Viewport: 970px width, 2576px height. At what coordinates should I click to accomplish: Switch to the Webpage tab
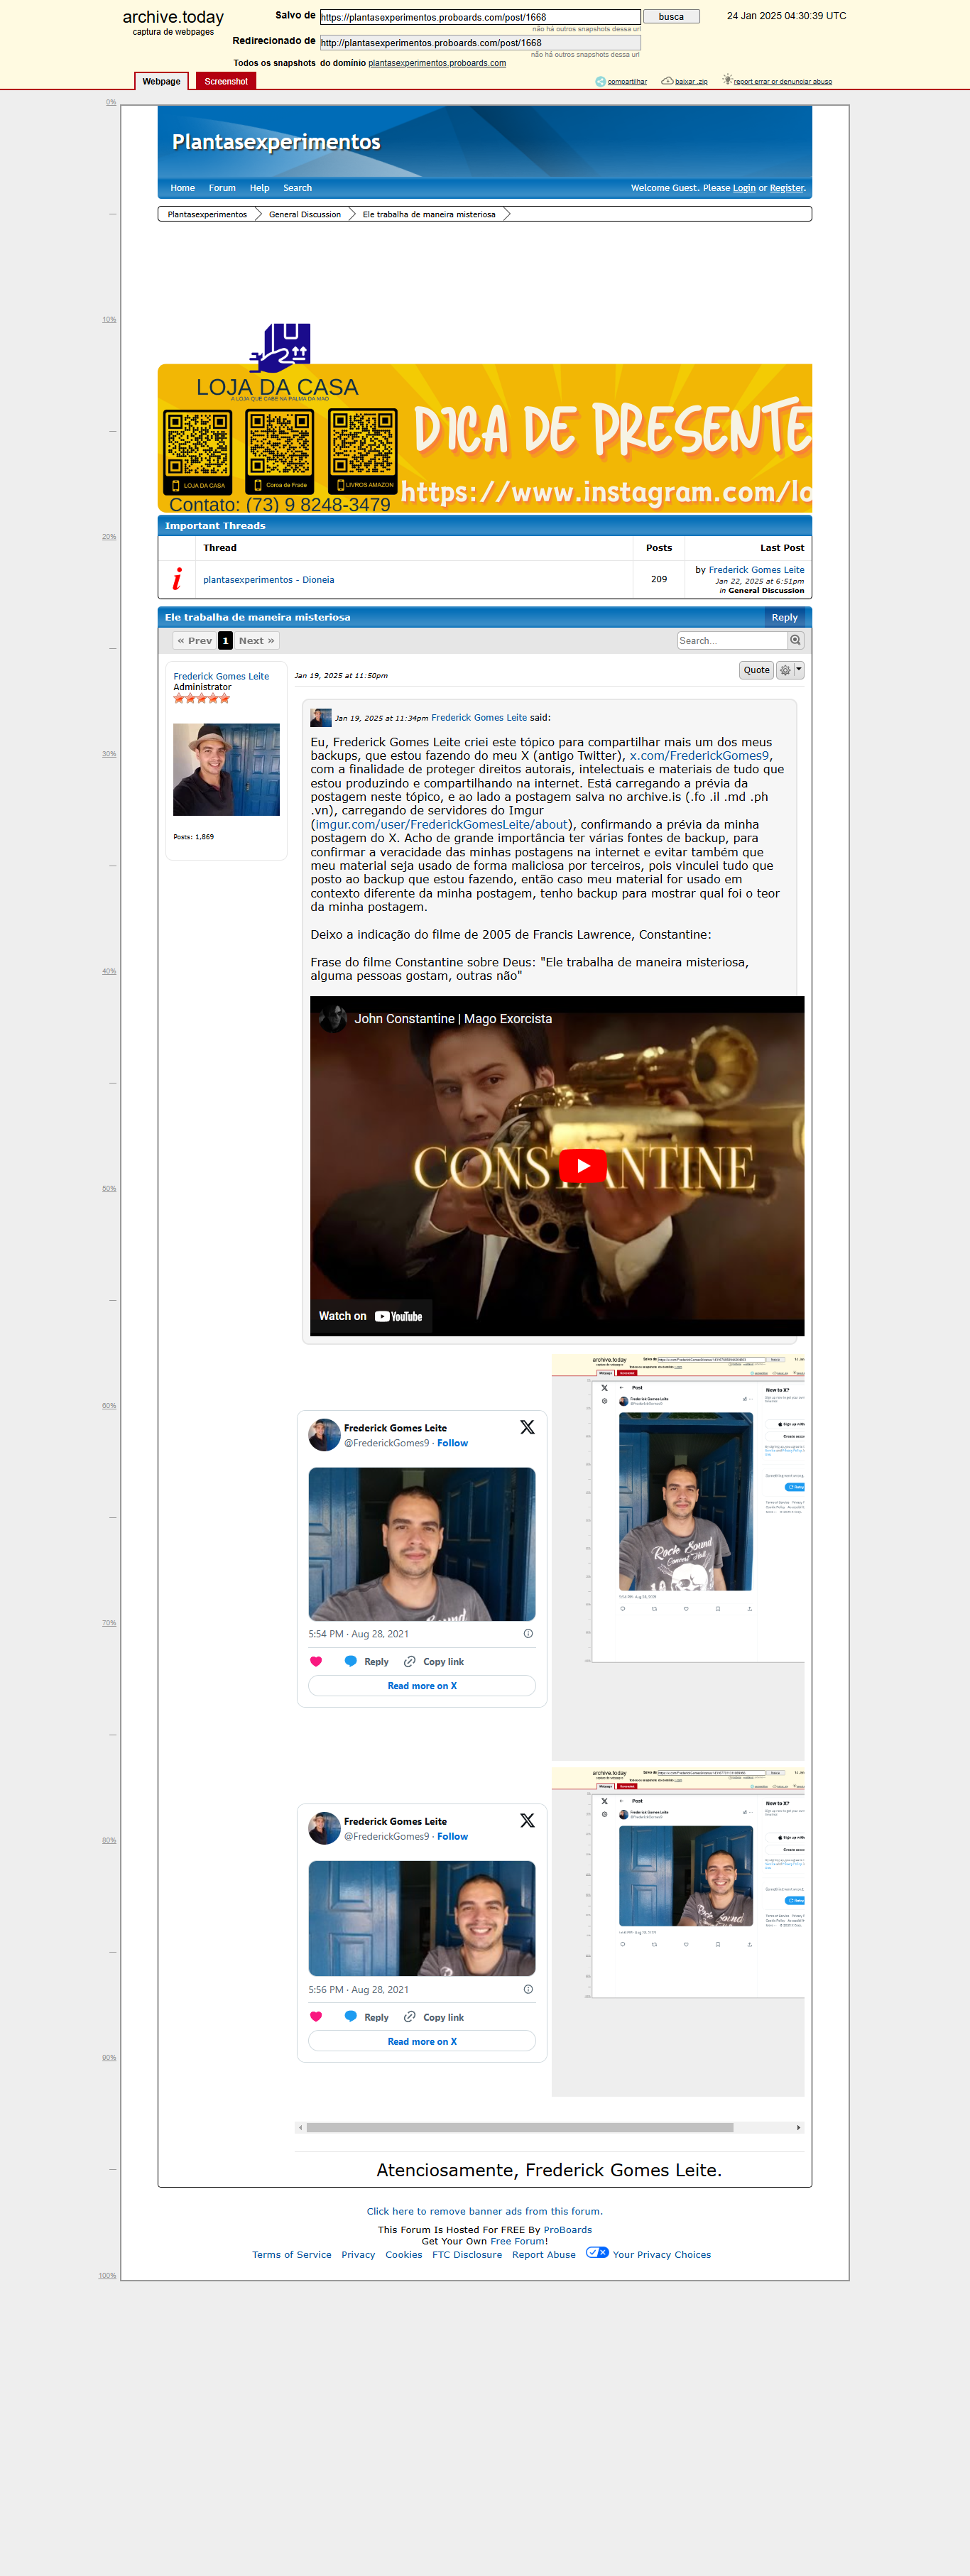161,81
